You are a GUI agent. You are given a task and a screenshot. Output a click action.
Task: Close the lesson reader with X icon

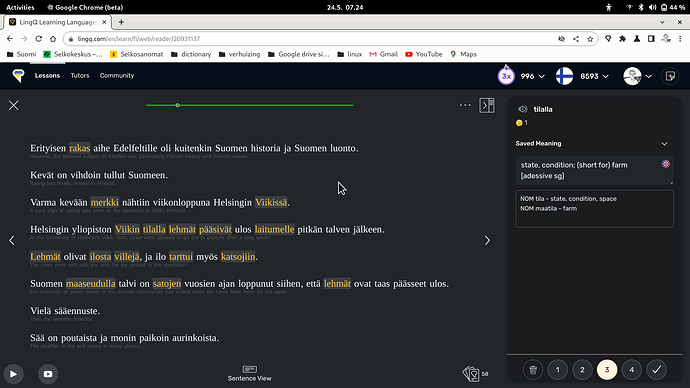click(x=14, y=106)
